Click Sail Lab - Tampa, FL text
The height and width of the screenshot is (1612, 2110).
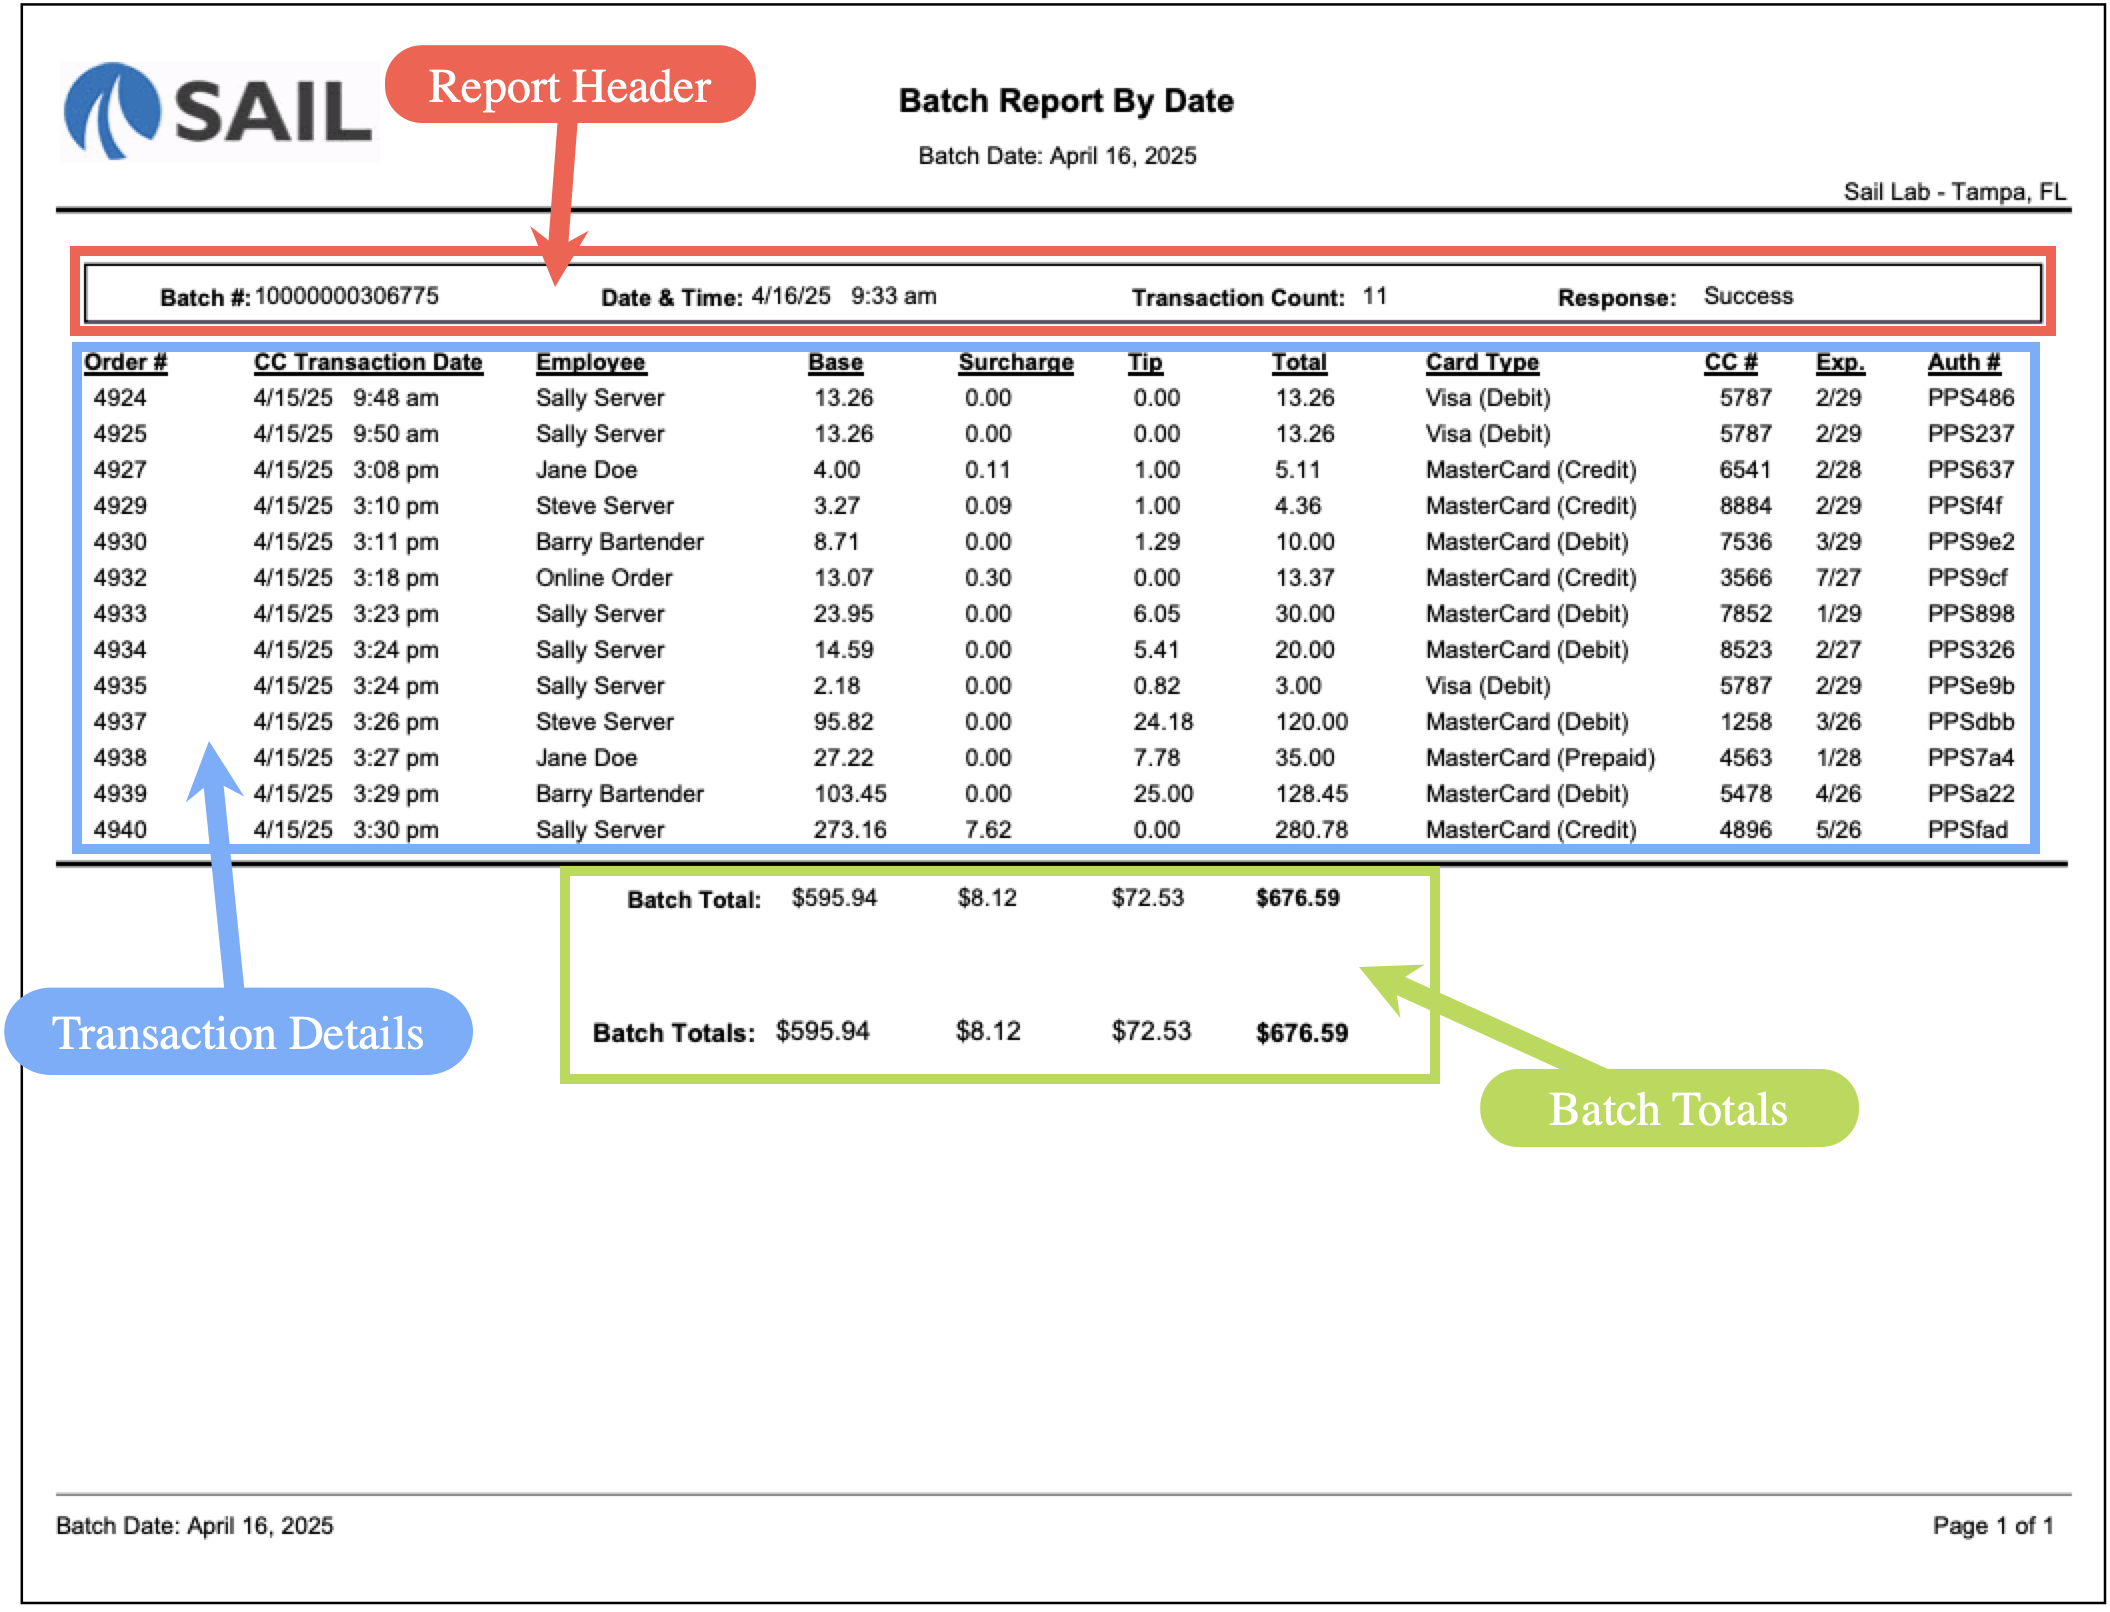point(1953,192)
